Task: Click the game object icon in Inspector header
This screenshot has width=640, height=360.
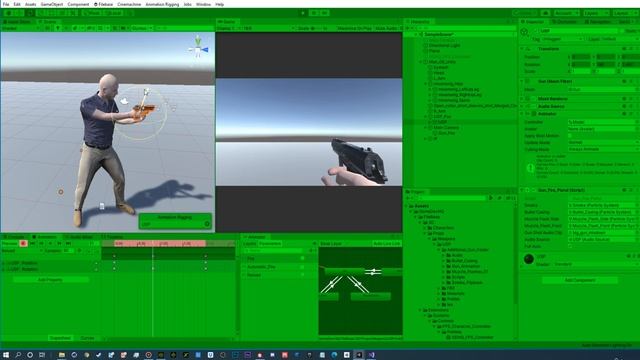Action: tap(525, 32)
